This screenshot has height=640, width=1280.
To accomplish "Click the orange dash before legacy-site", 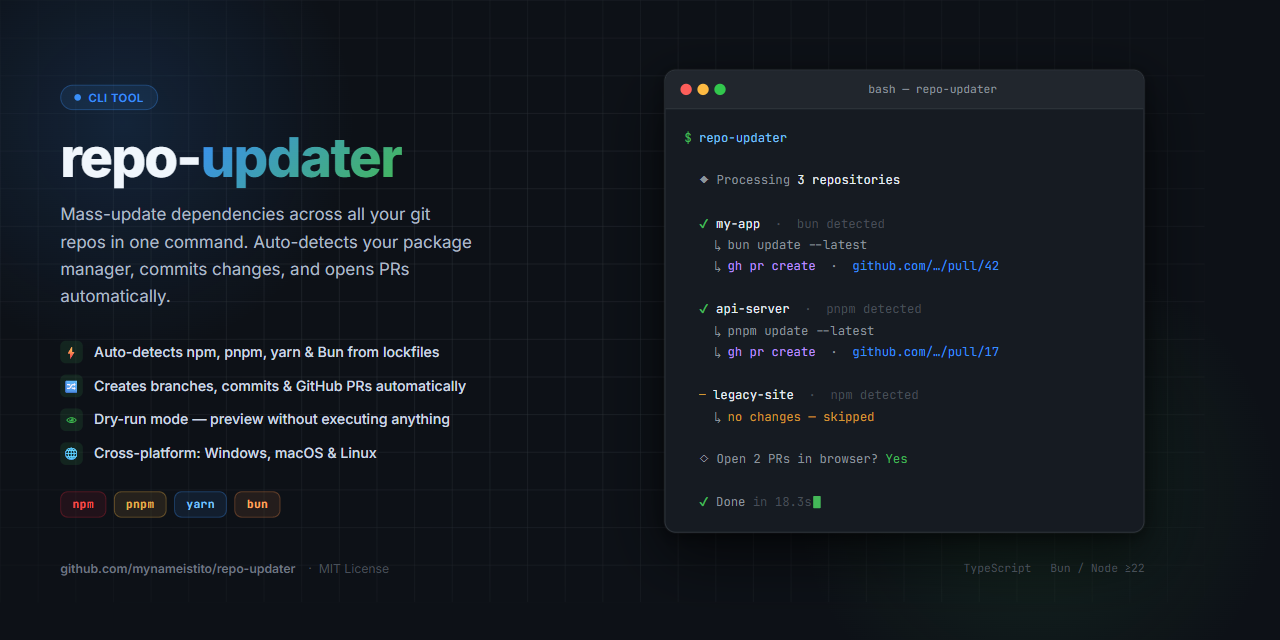I will tap(703, 395).
